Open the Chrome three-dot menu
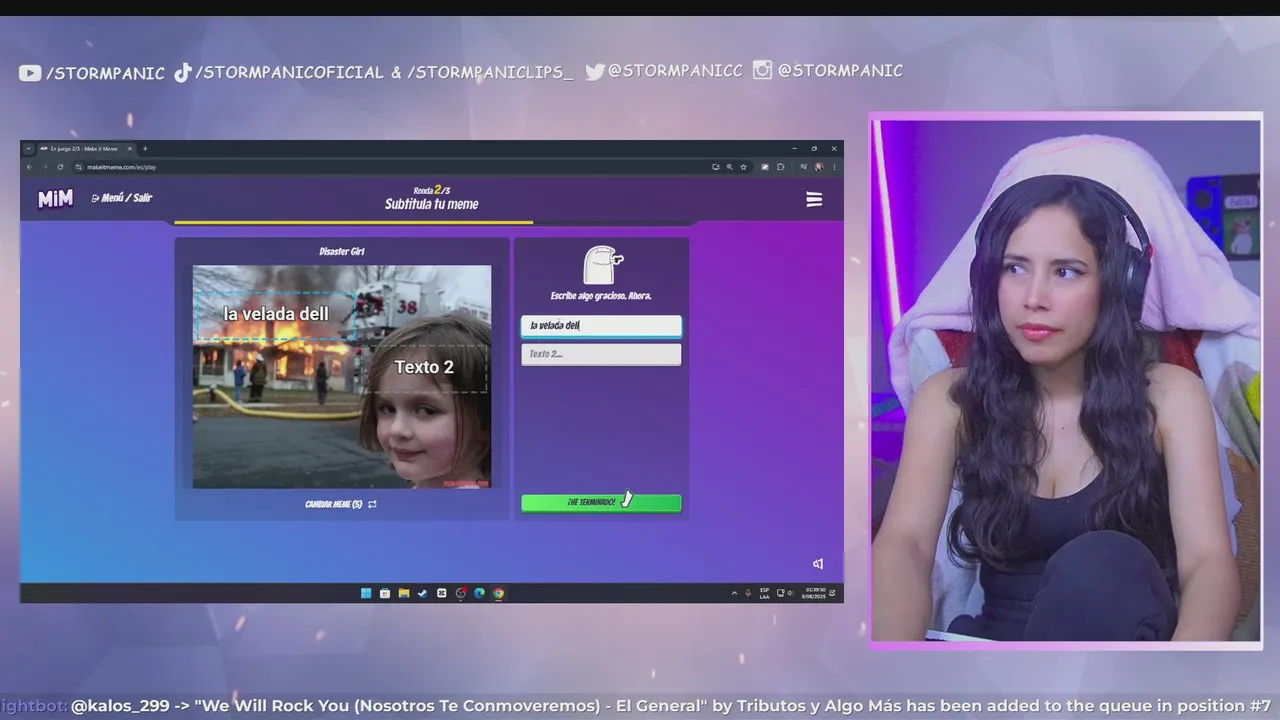1280x720 pixels. pyautogui.click(x=834, y=167)
